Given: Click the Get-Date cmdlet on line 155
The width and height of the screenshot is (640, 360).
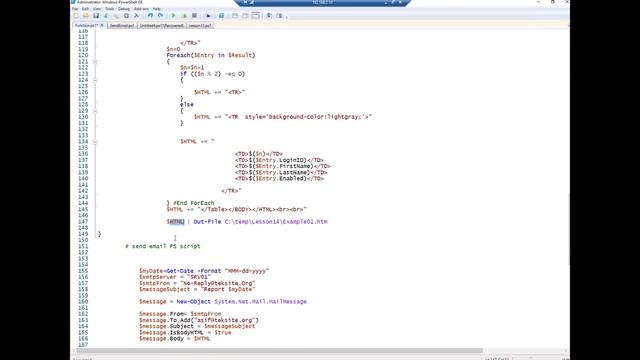Looking at the screenshot, I should point(180,271).
